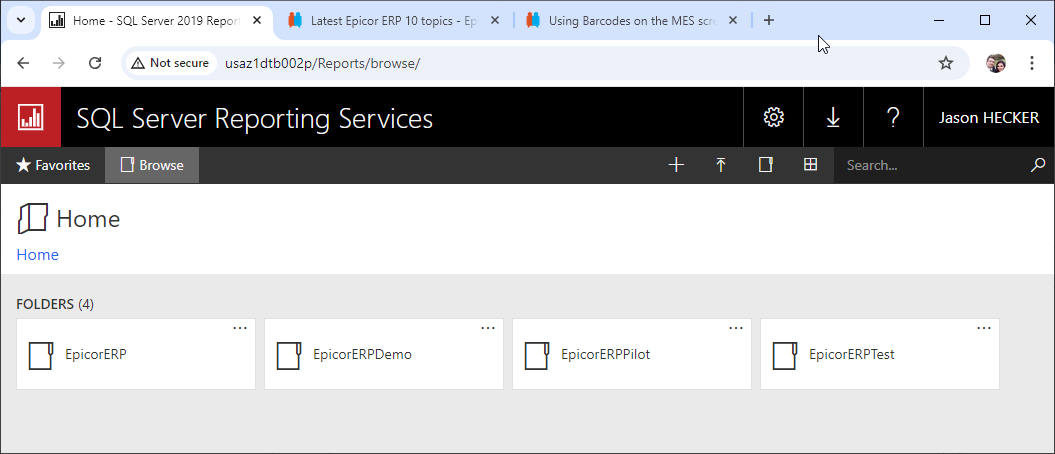Screen dimensions: 1055x454
Task: Open the SSRS settings gear menu
Action: point(773,117)
